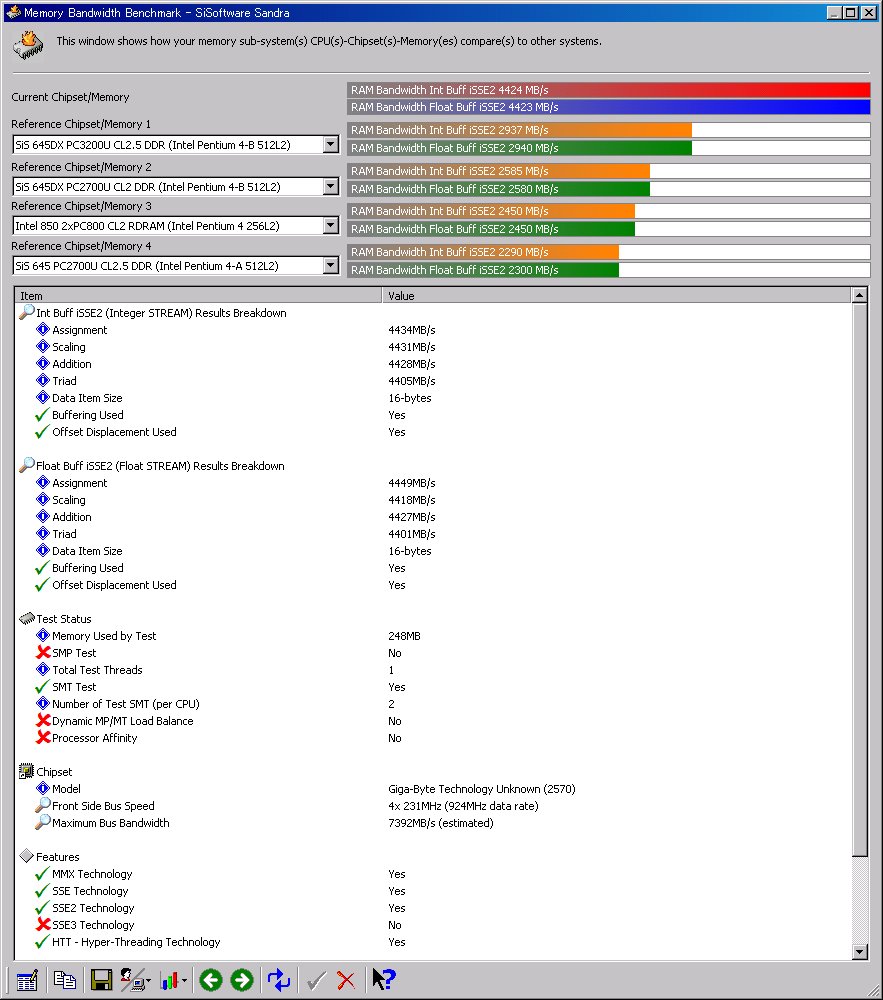Click the Test Status chip icon
The height and width of the screenshot is (1000, 883).
click(x=27, y=618)
